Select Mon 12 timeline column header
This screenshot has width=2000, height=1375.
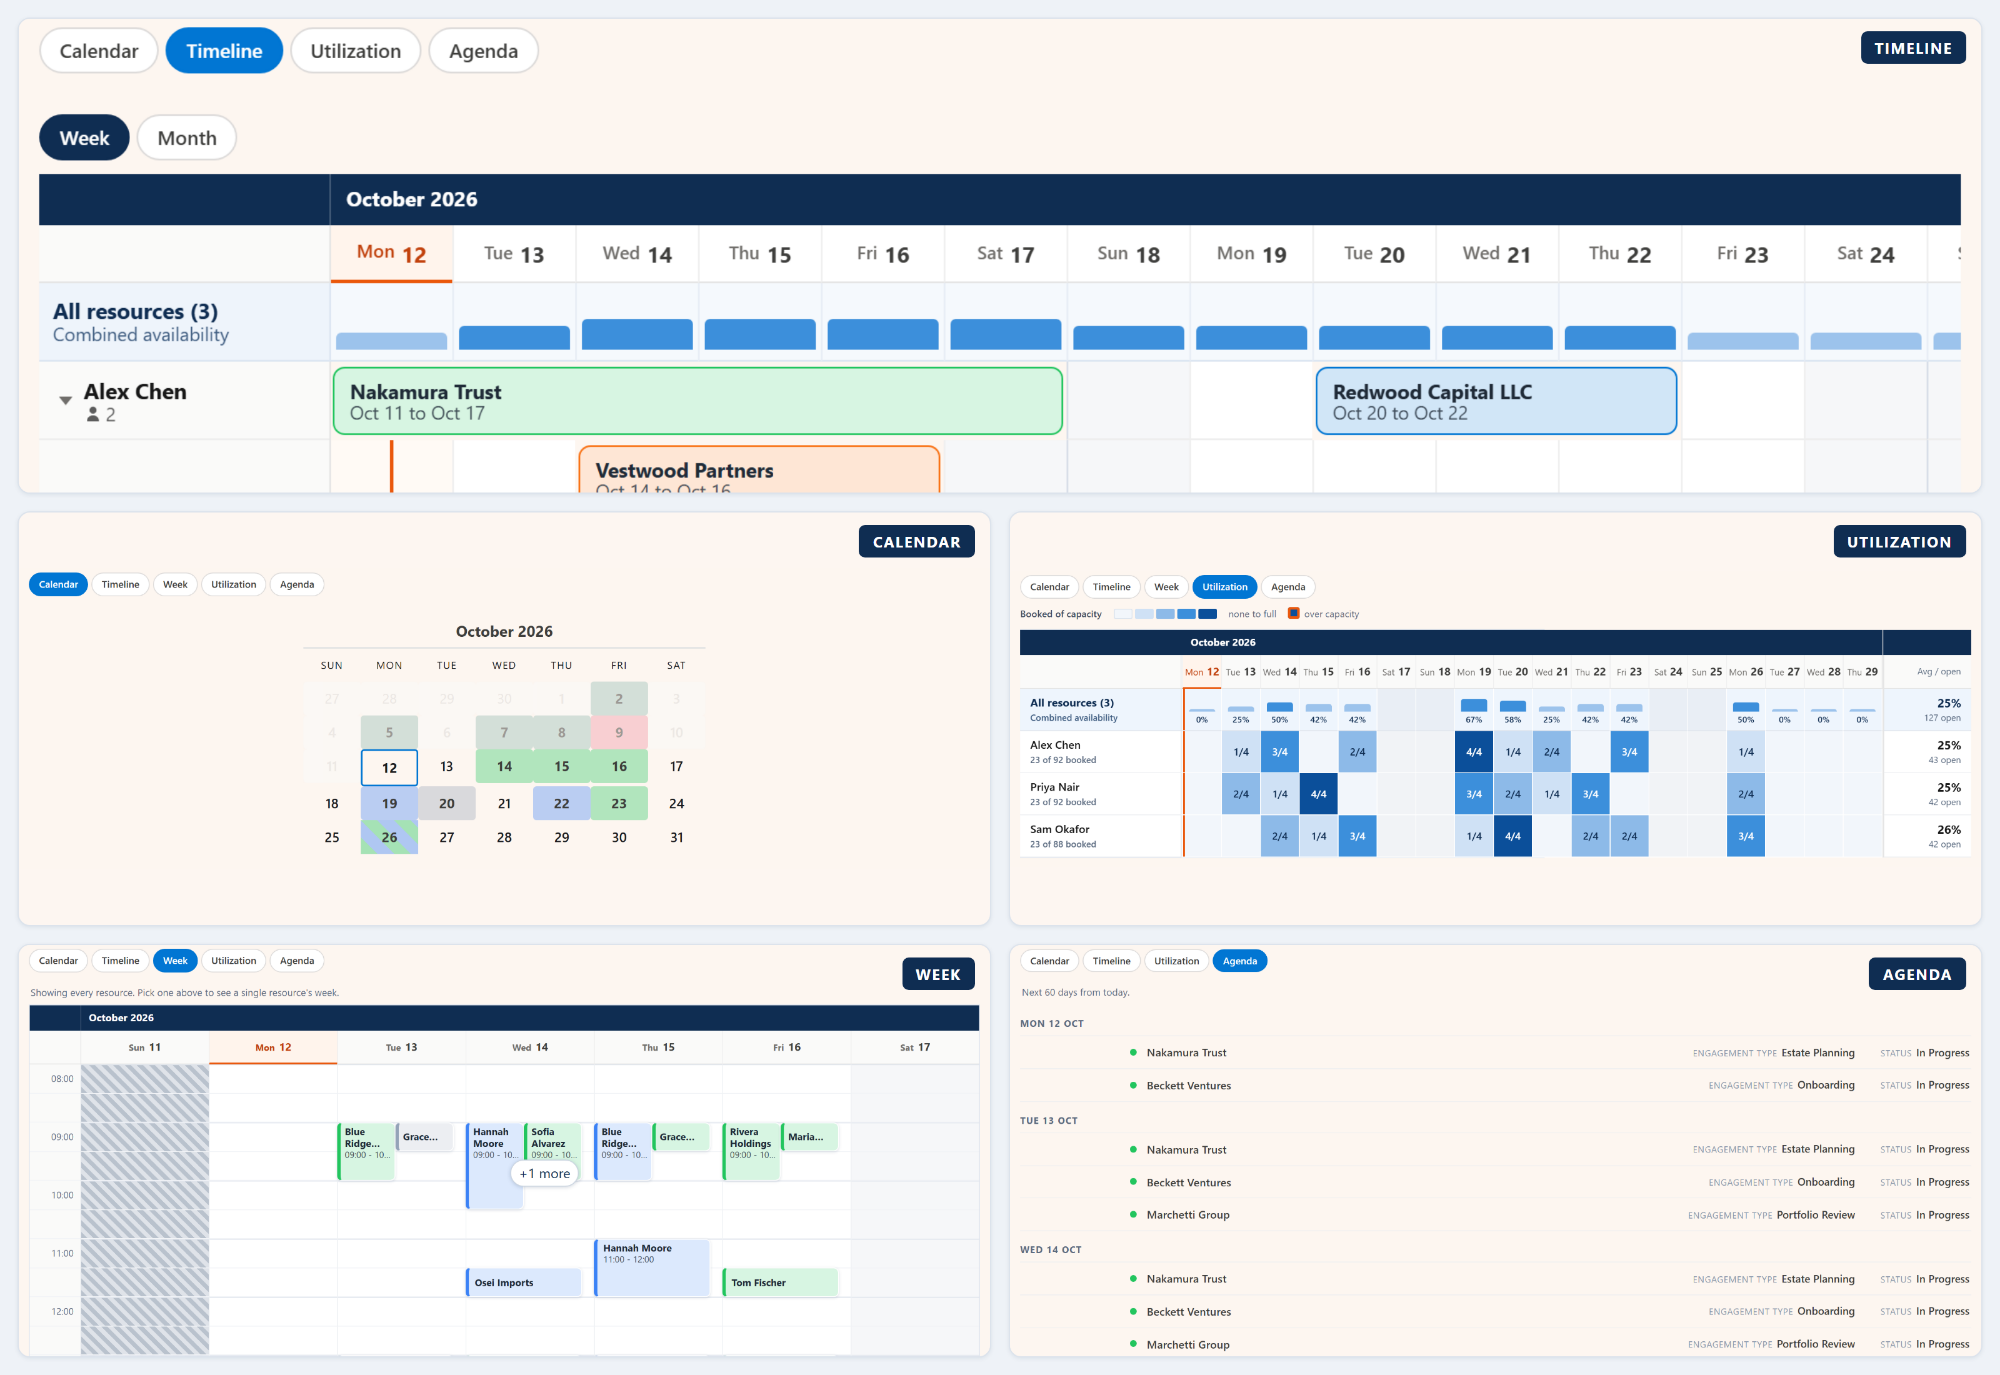pyautogui.click(x=391, y=254)
